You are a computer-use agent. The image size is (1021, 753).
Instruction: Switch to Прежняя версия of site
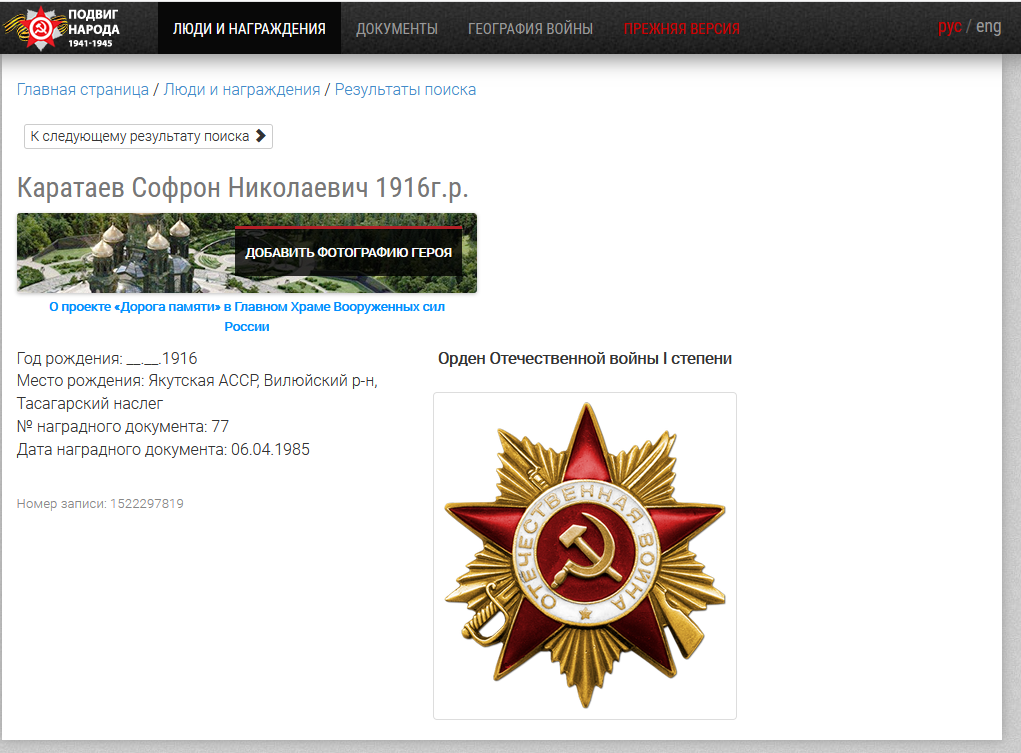tap(681, 29)
